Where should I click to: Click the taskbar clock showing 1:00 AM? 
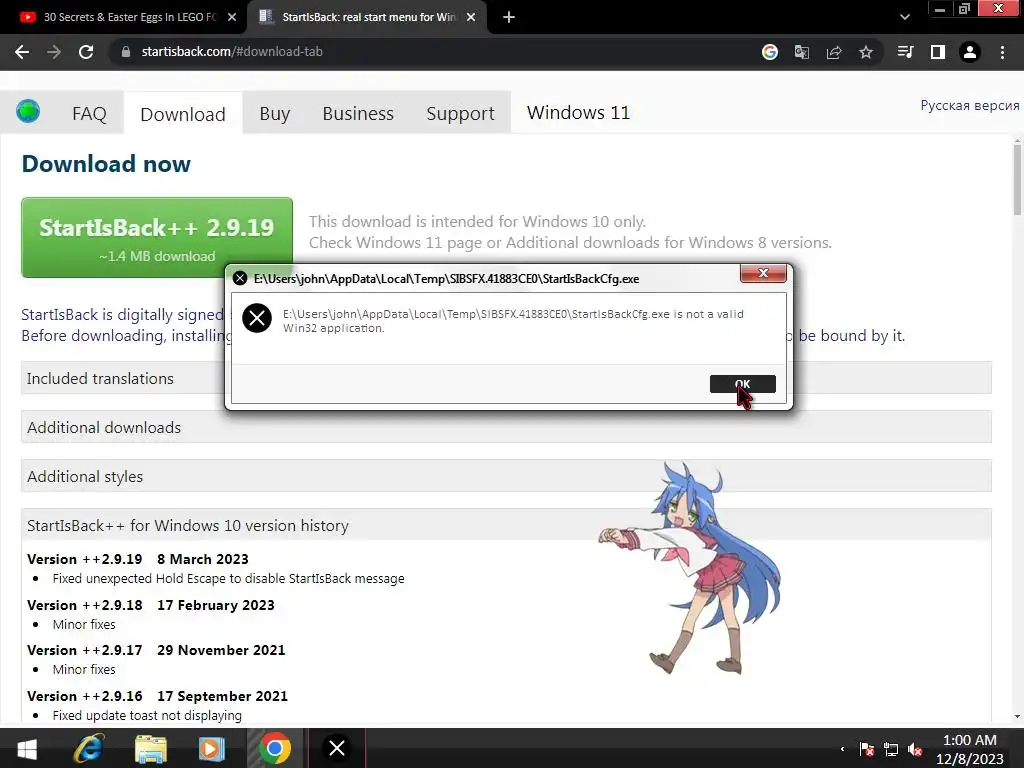click(970, 749)
